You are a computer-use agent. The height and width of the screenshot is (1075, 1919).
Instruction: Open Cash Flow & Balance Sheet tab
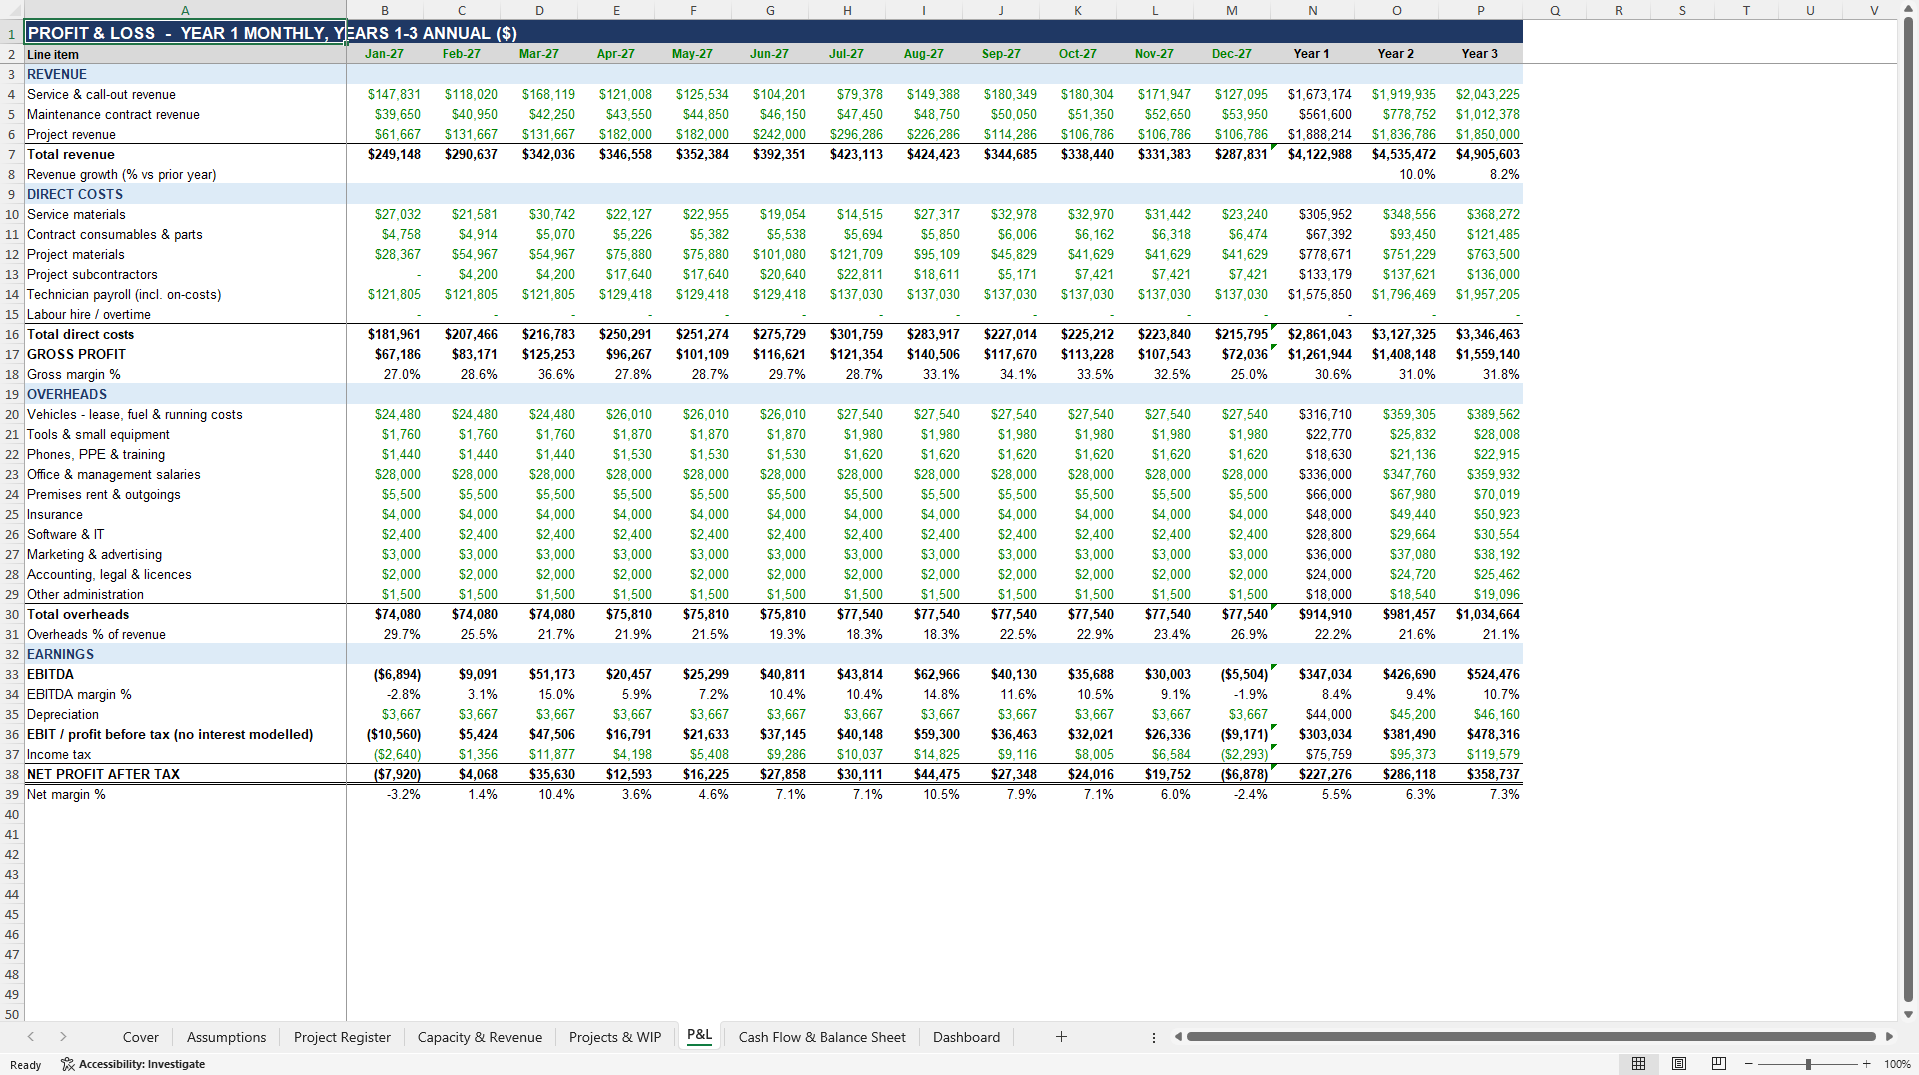pyautogui.click(x=822, y=1037)
